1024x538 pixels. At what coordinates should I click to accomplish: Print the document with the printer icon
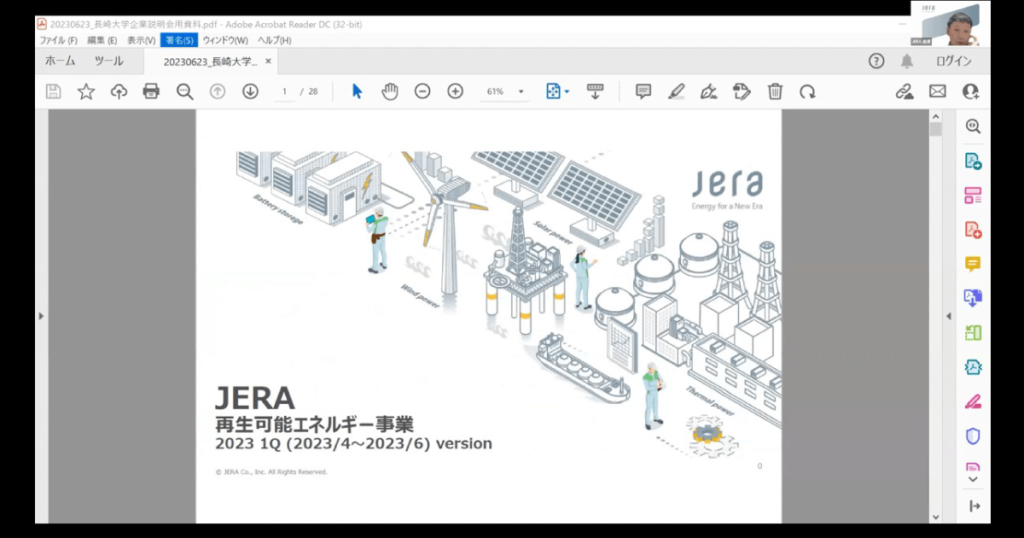pos(152,91)
